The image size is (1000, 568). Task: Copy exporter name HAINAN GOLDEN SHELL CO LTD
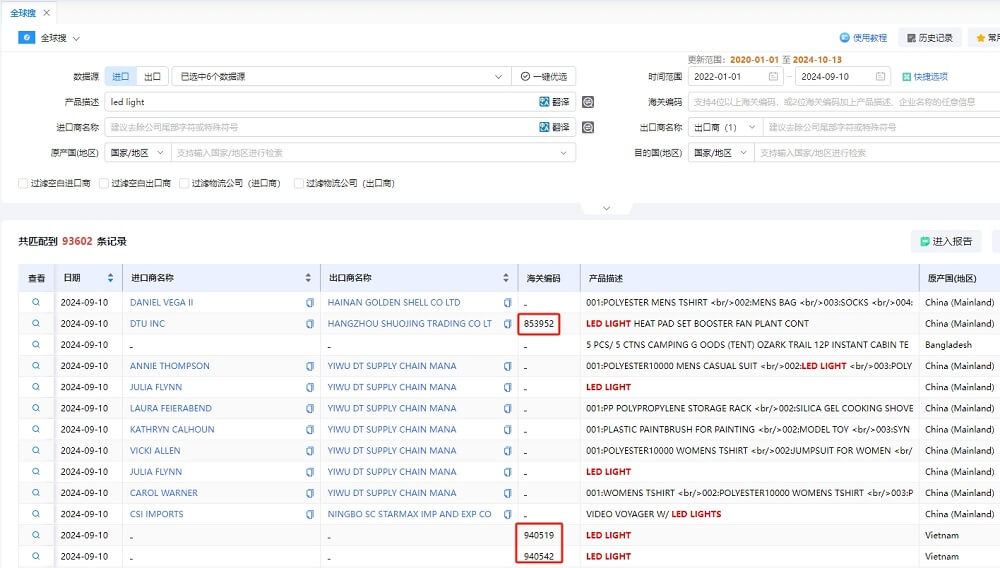[507, 303]
